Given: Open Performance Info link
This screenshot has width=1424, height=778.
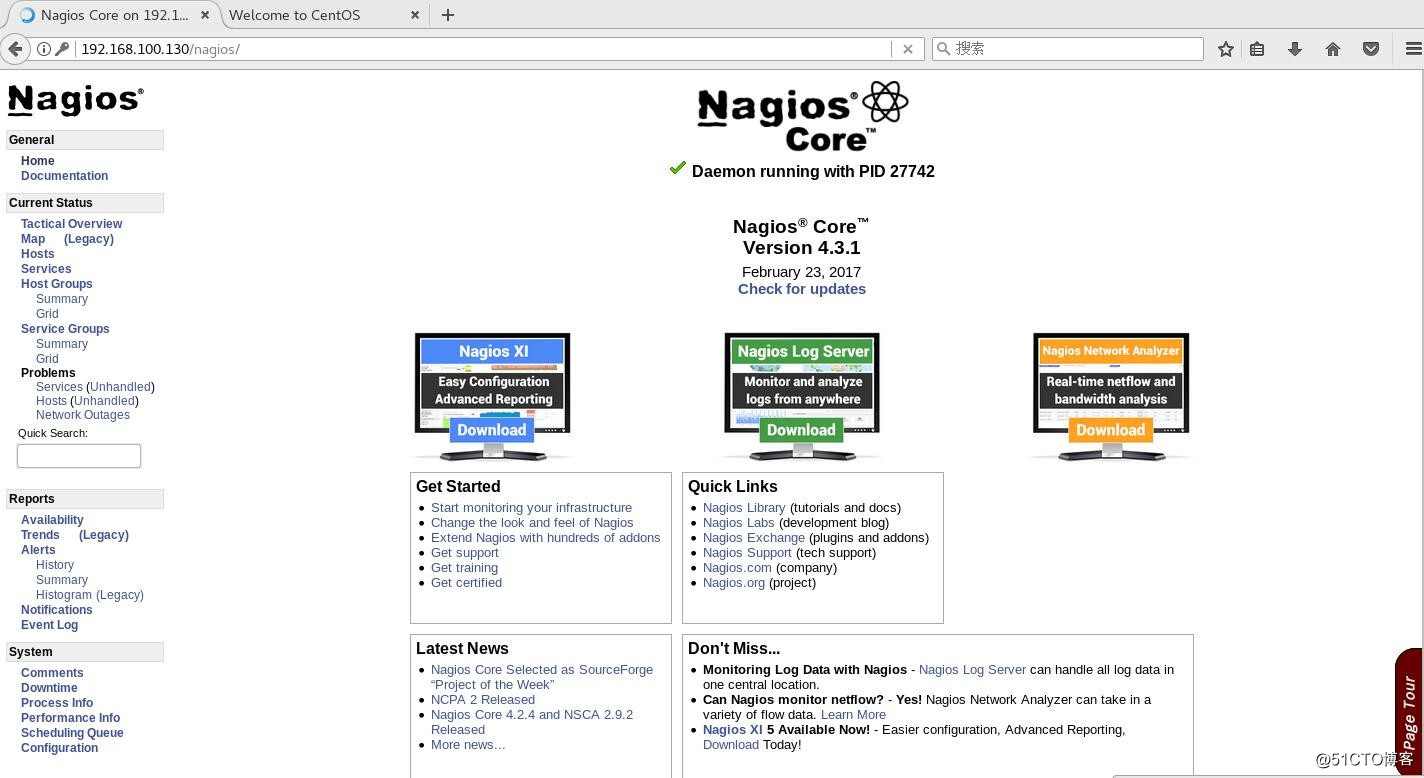Looking at the screenshot, I should 70,718.
